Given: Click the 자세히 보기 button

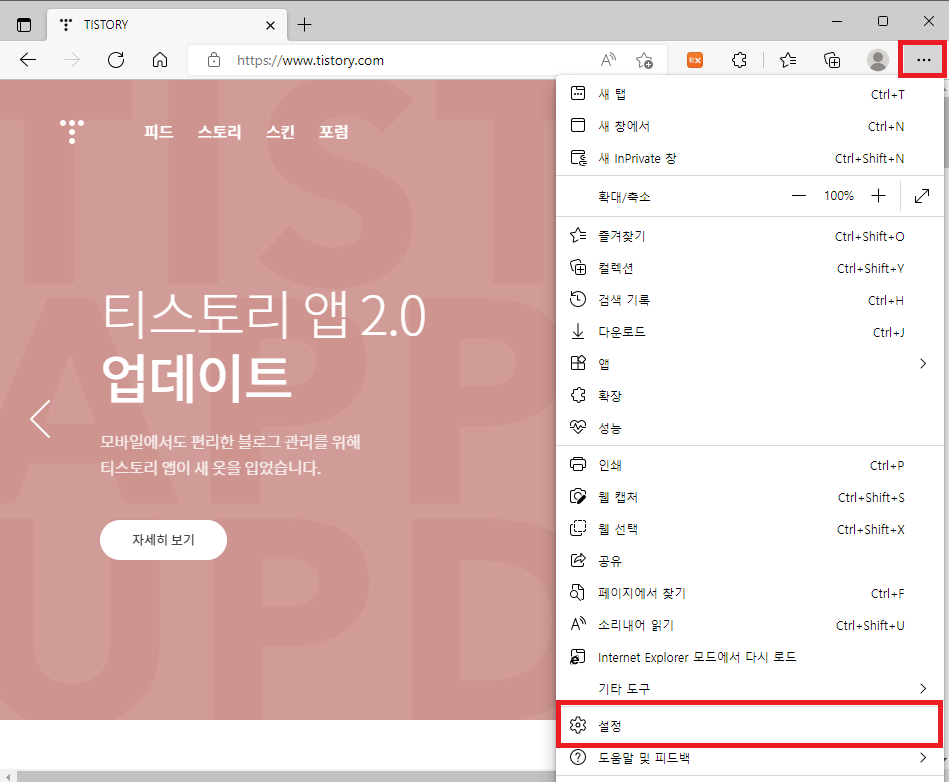Looking at the screenshot, I should 163,540.
